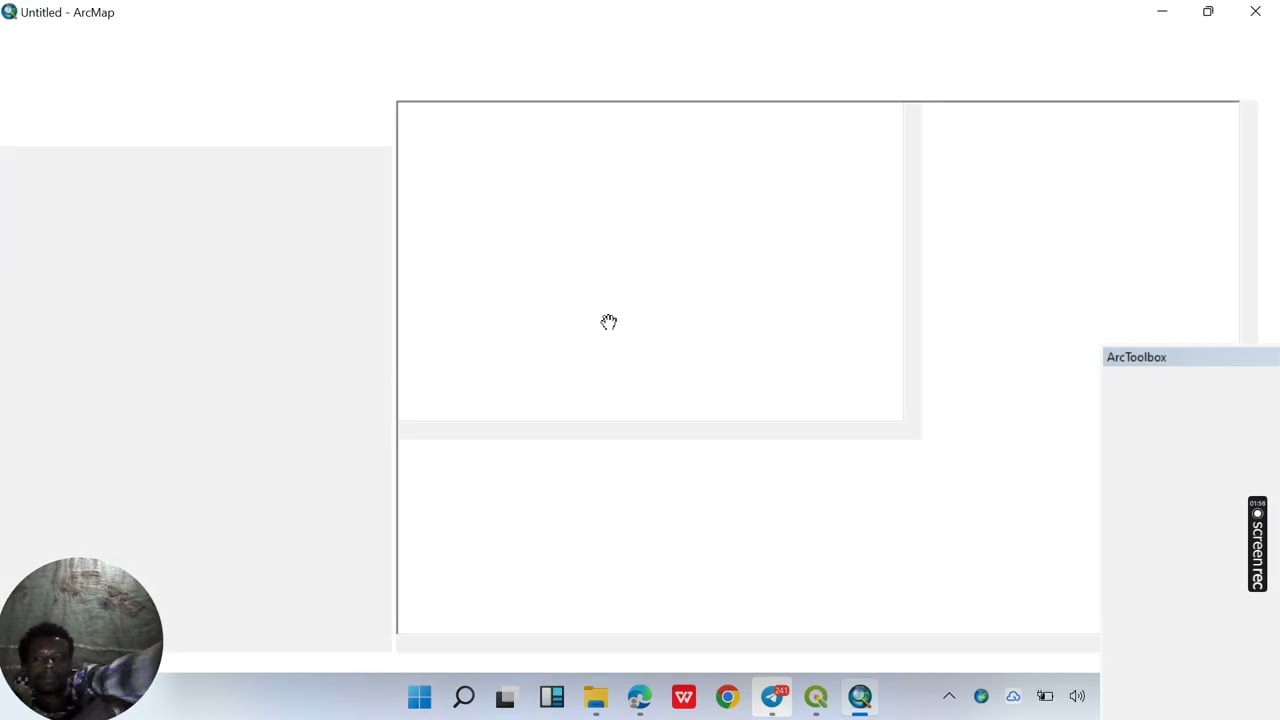Open taskbar Search
This screenshot has width=1280, height=720.
[463, 697]
